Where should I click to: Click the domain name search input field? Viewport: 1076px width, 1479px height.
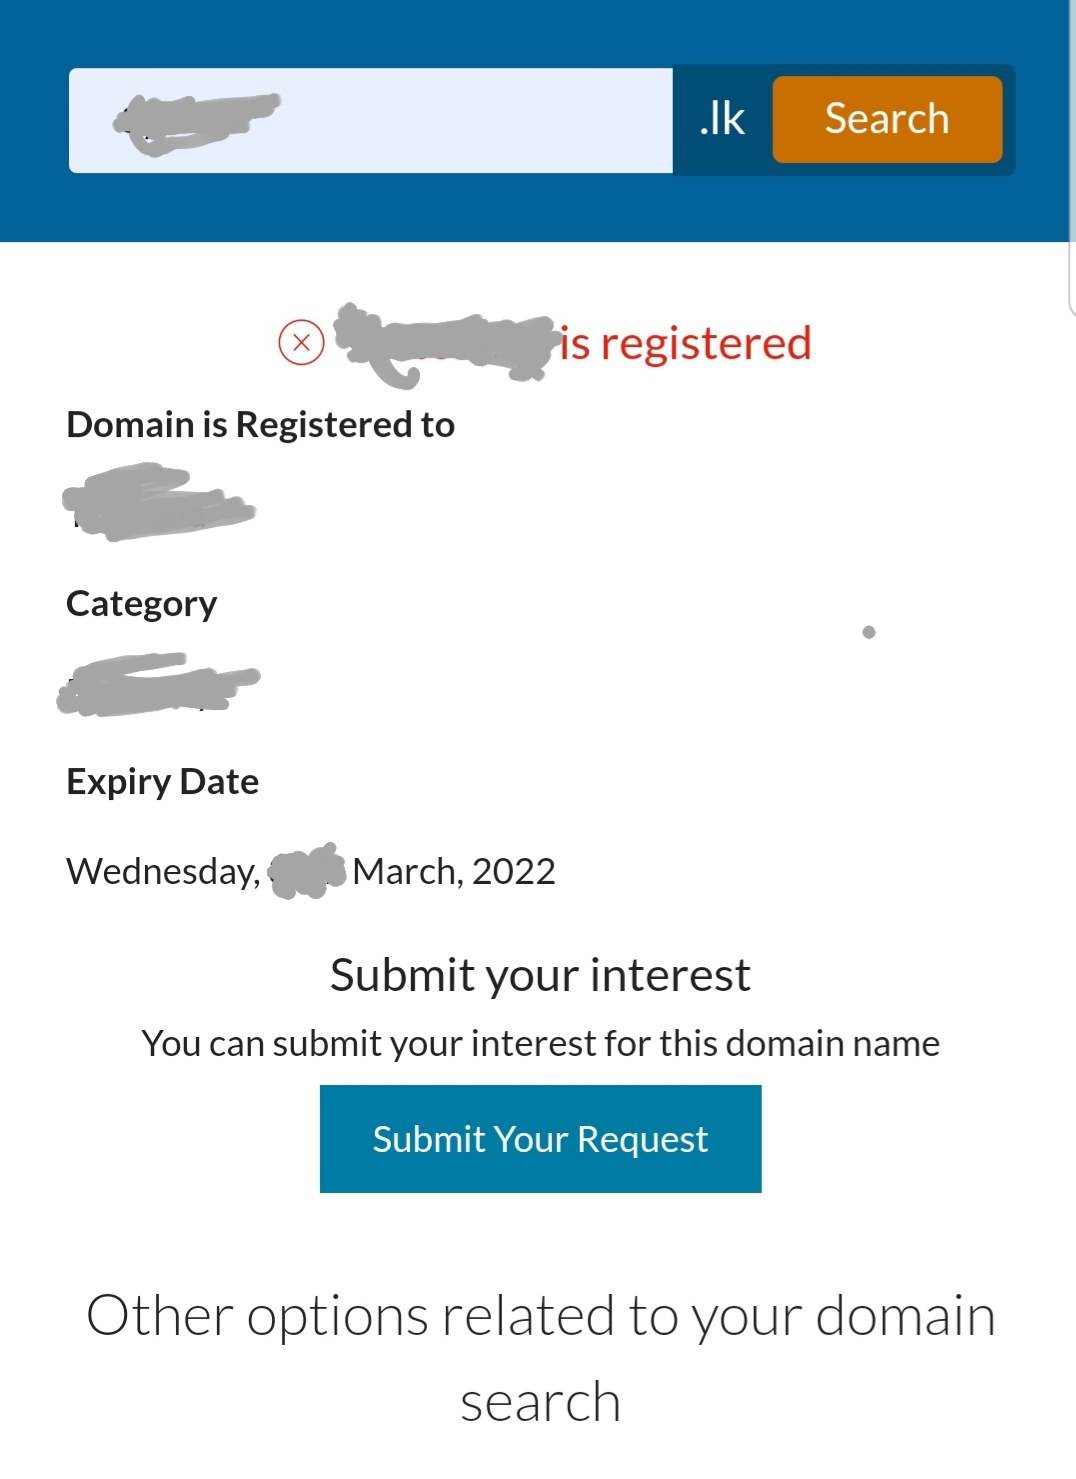370,120
